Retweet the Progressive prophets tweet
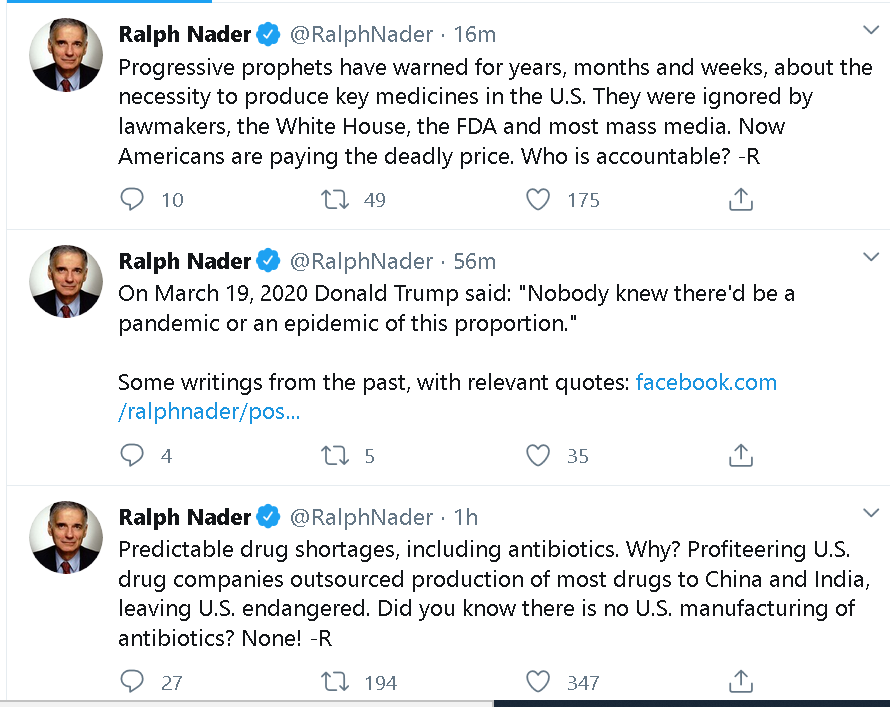This screenshot has height=707, width=890. pyautogui.click(x=335, y=199)
